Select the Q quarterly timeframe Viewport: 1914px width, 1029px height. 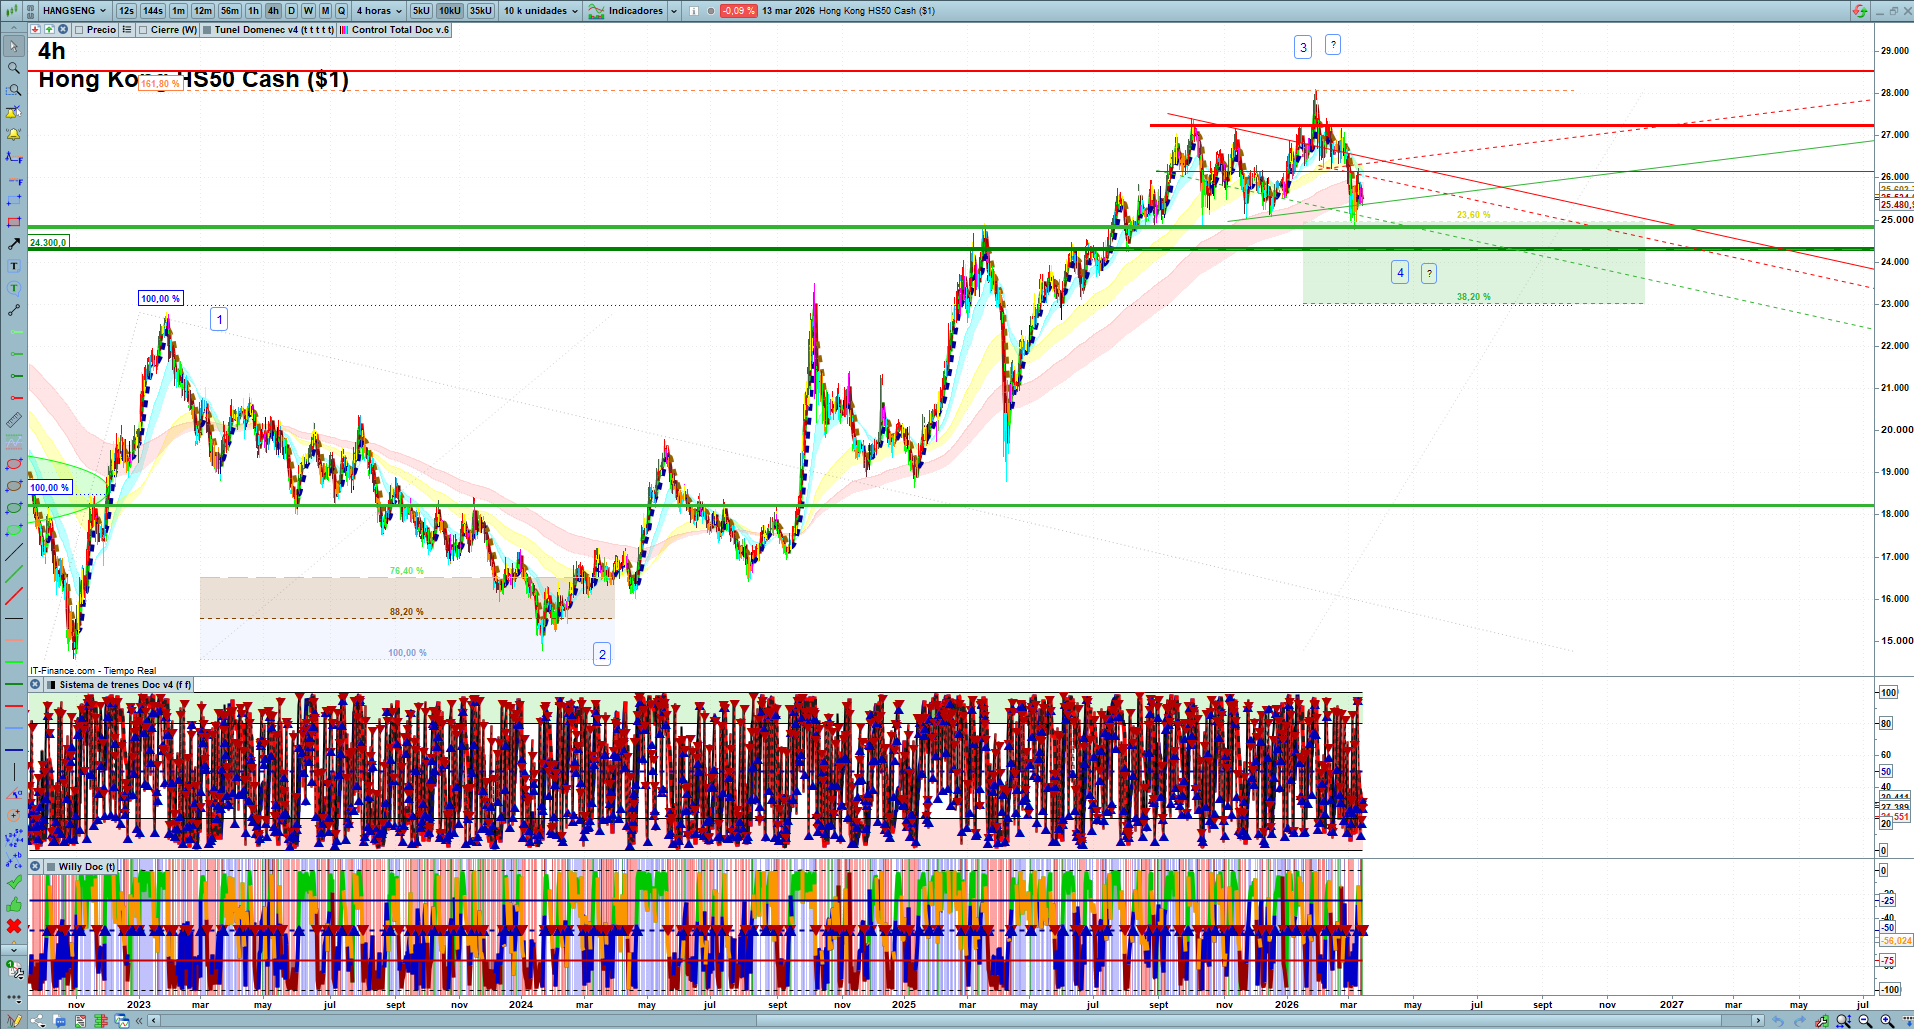pyautogui.click(x=341, y=11)
